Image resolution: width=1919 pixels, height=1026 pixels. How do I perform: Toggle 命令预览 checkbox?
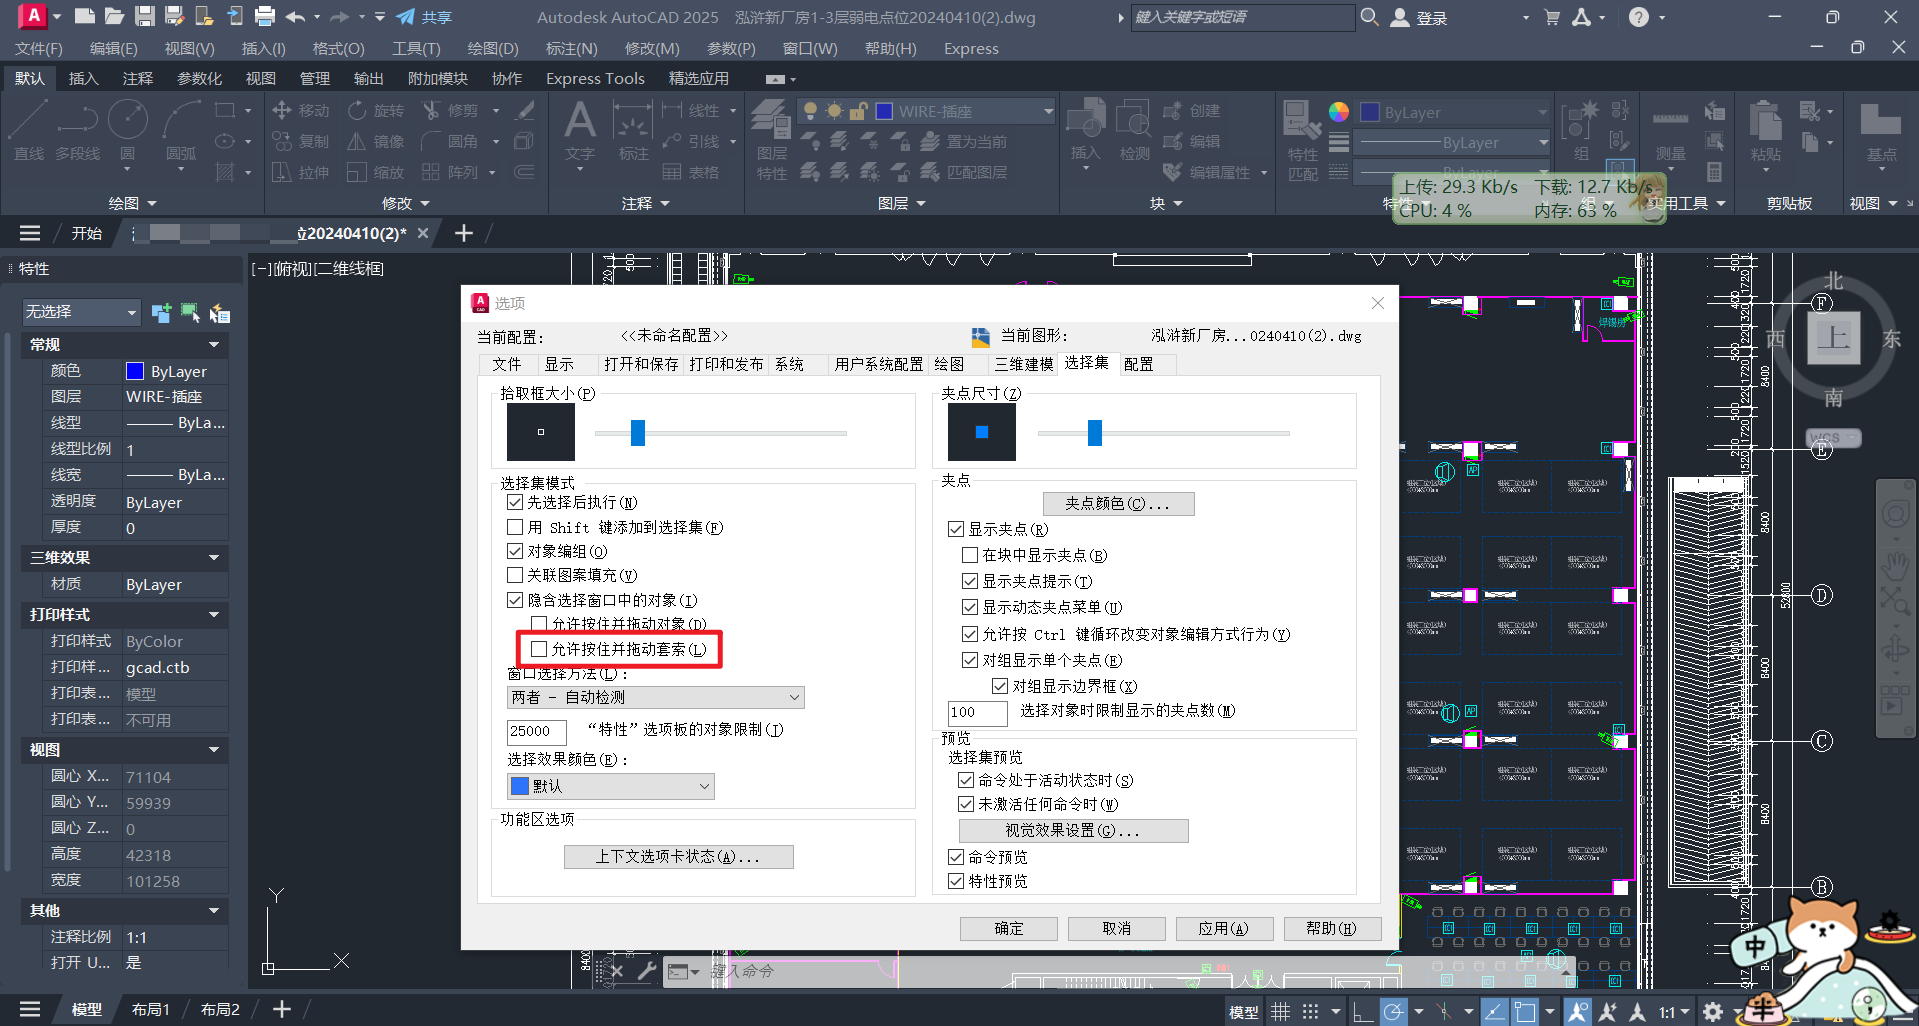[956, 857]
